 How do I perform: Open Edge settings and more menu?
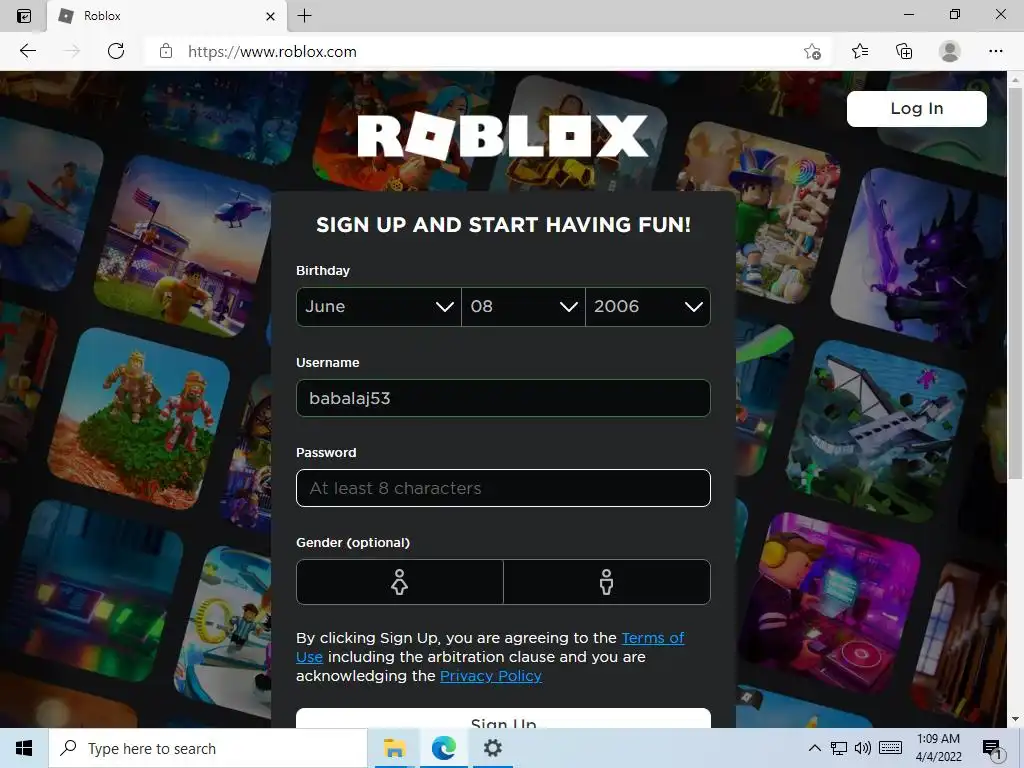[x=995, y=51]
